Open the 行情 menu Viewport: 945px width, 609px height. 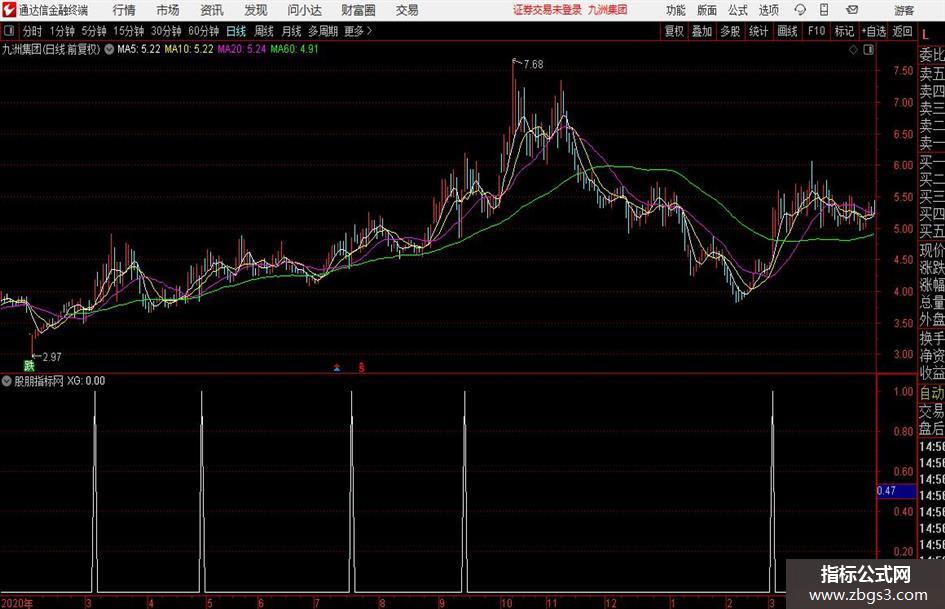(x=124, y=10)
